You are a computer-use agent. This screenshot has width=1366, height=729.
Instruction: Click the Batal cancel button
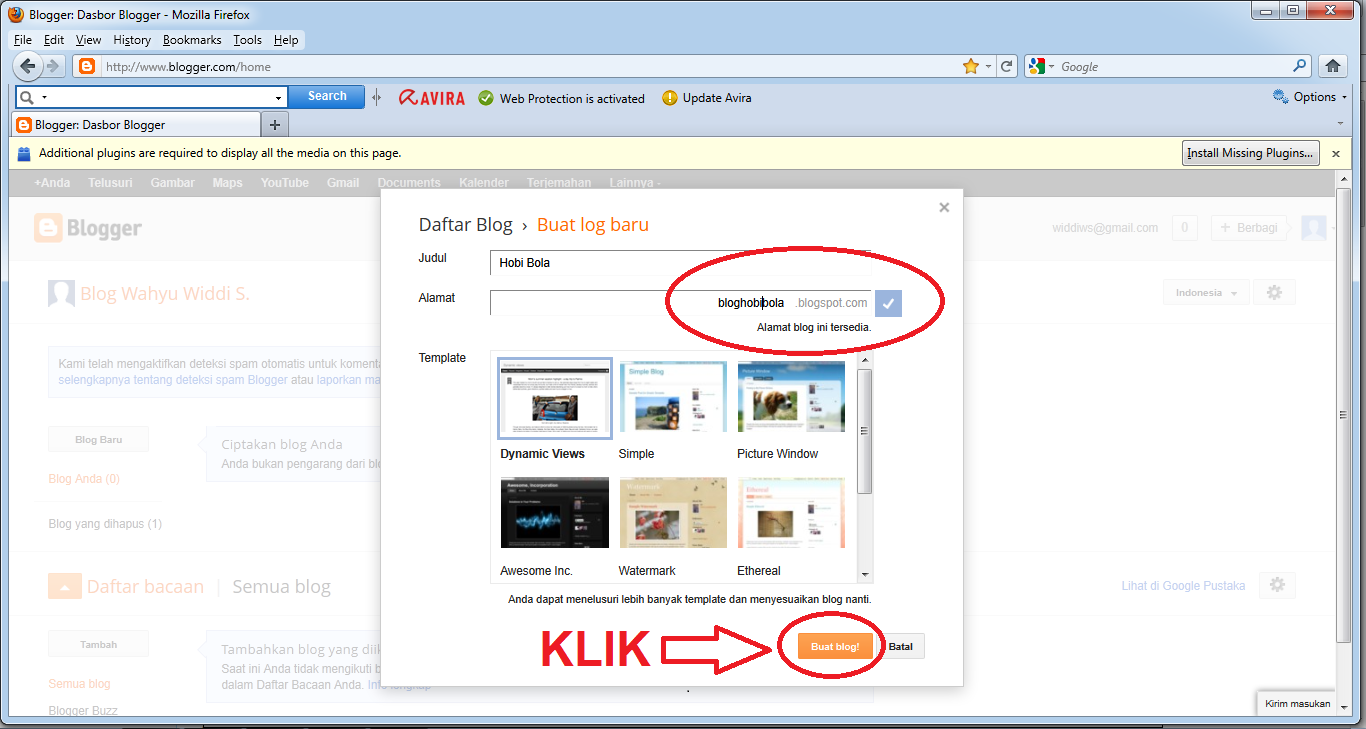(x=901, y=647)
